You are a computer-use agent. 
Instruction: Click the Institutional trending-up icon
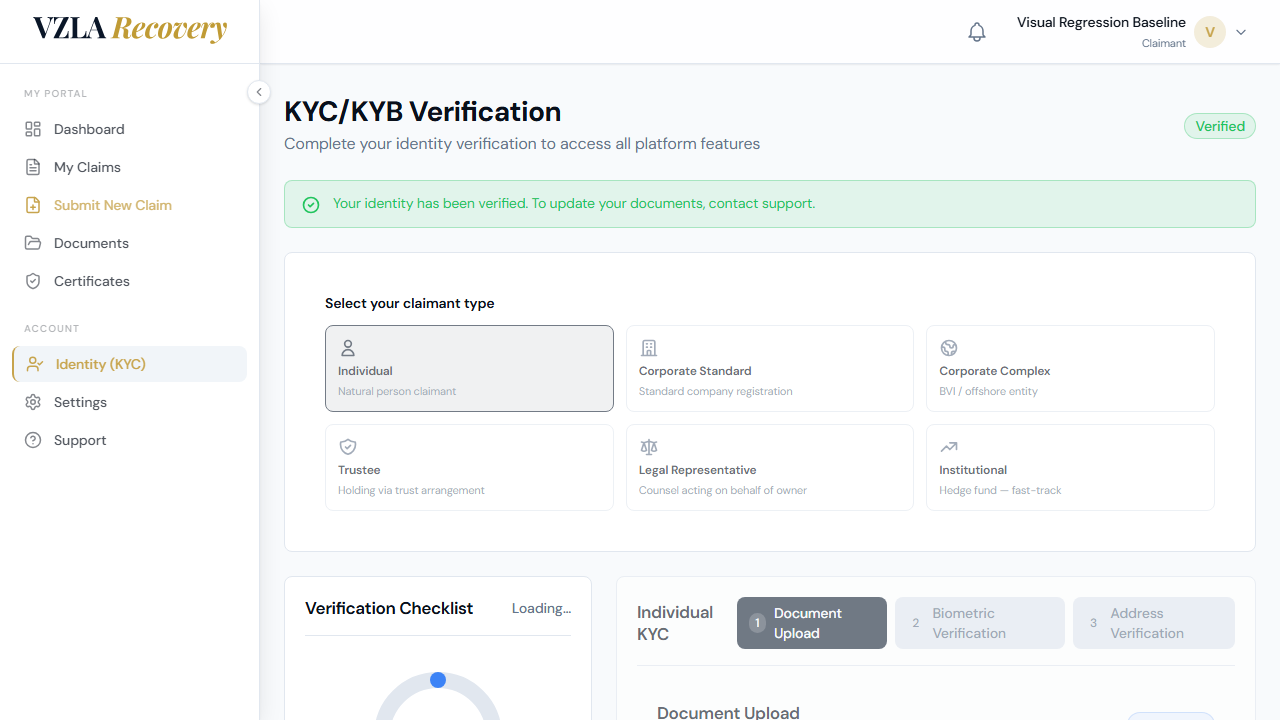pyautogui.click(x=949, y=447)
